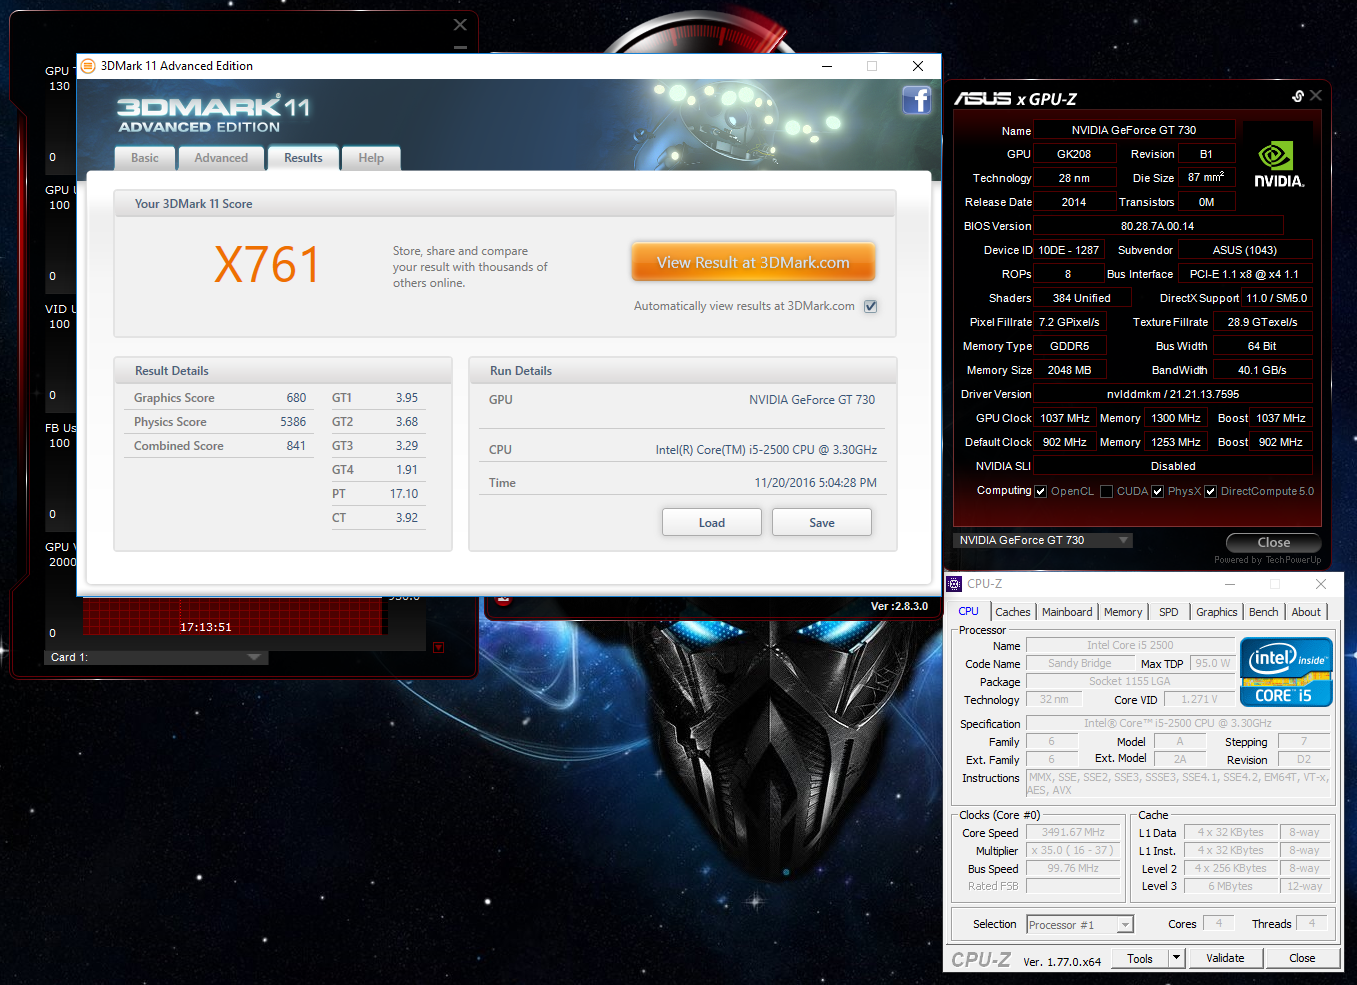Click the GT1 result value 3.95
Viewport: 1357px width, 985px height.
(x=407, y=398)
